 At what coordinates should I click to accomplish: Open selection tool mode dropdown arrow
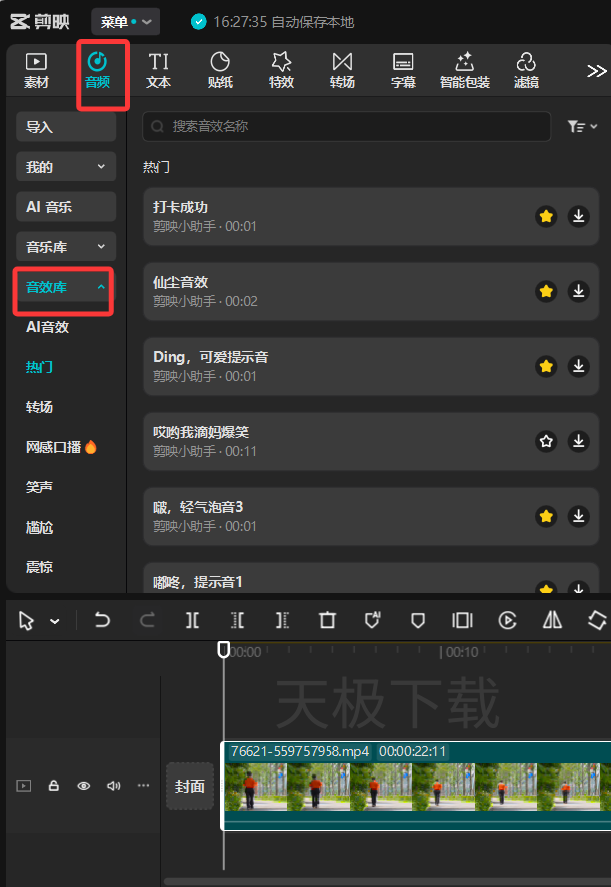click(54, 621)
